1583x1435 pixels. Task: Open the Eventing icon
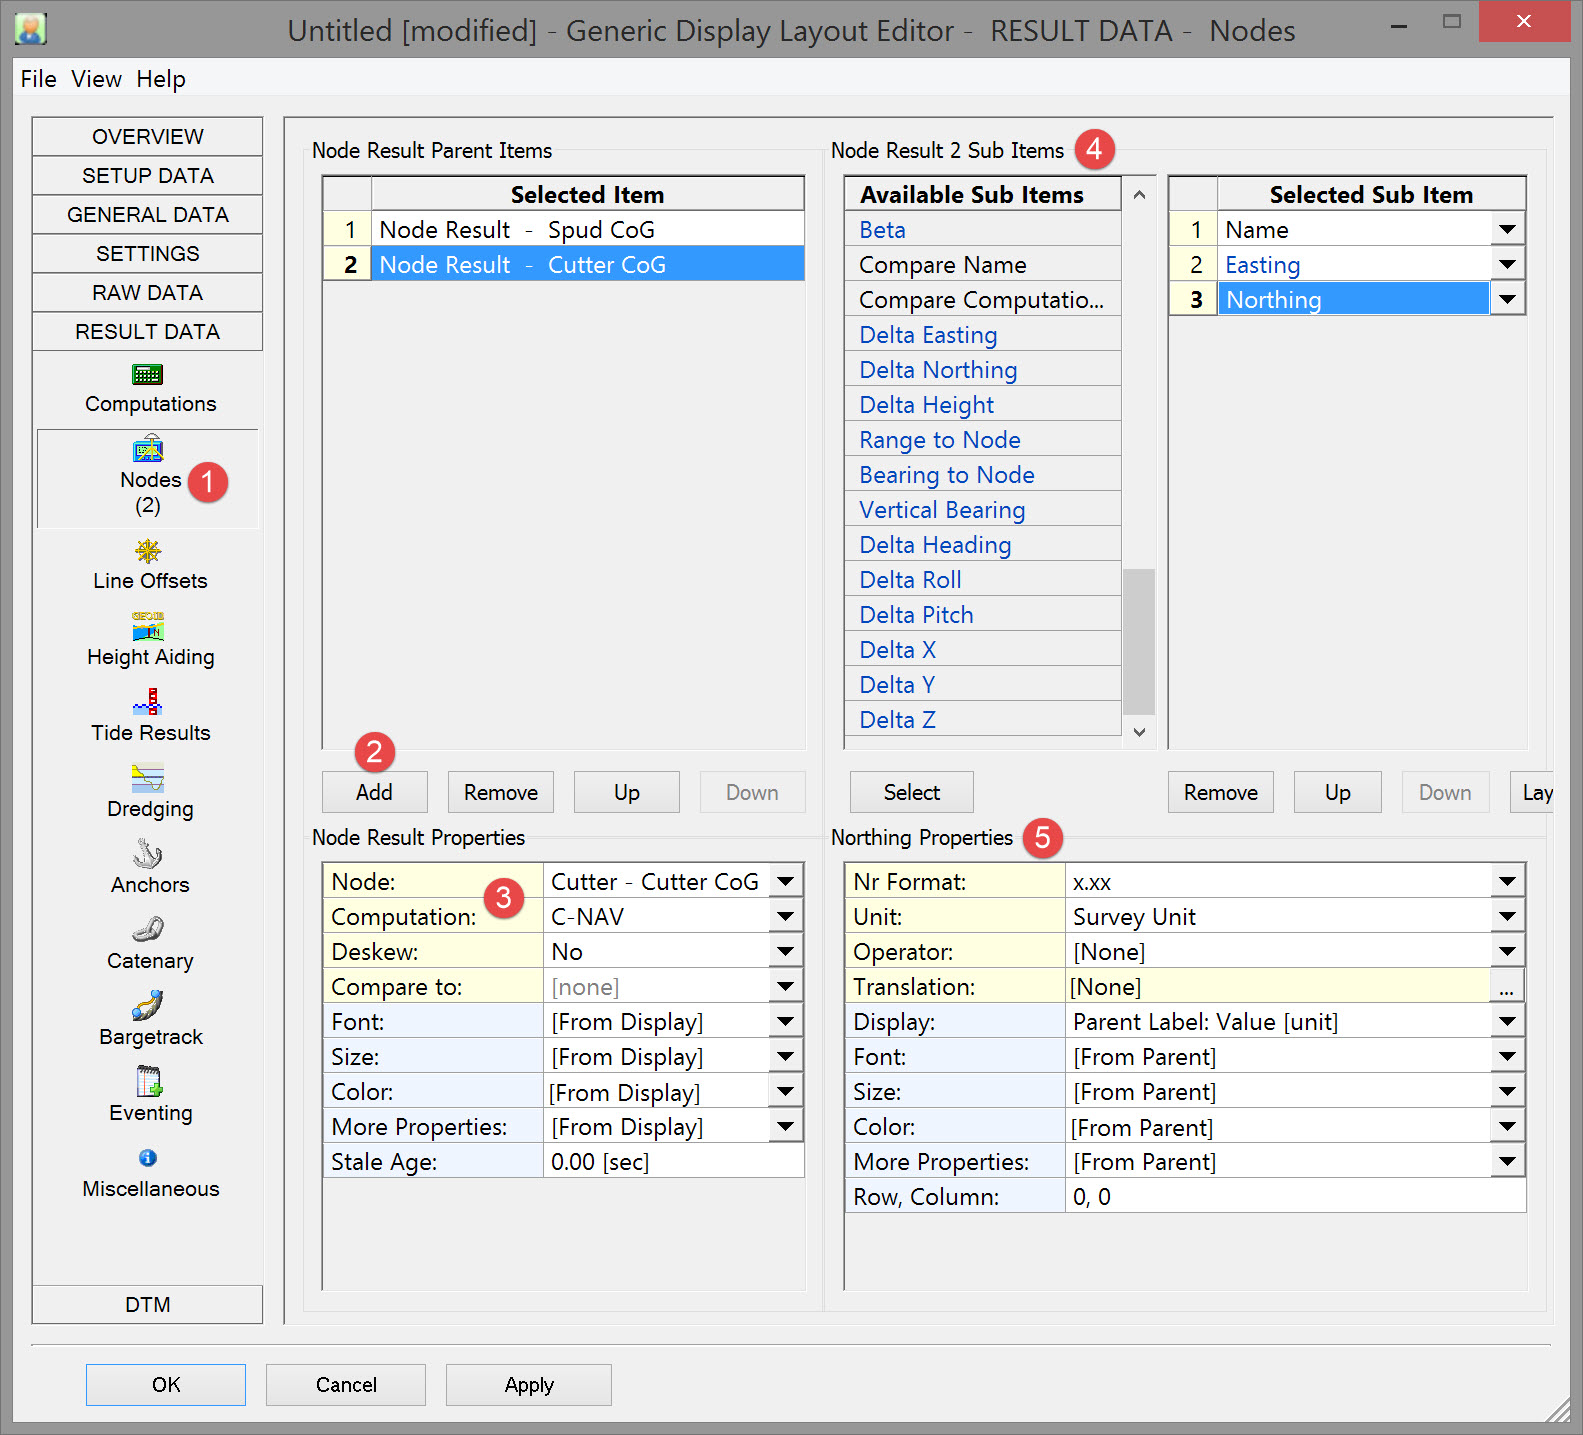click(x=148, y=1081)
